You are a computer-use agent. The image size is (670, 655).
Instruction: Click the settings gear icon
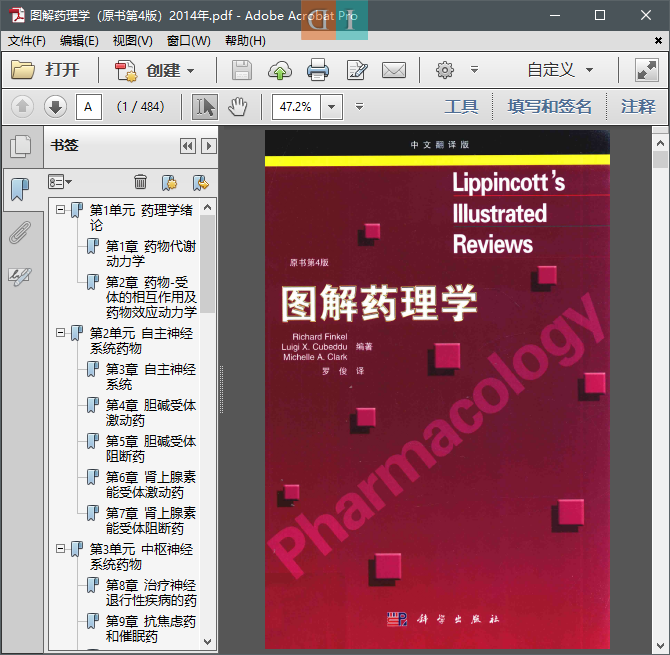[x=445, y=70]
